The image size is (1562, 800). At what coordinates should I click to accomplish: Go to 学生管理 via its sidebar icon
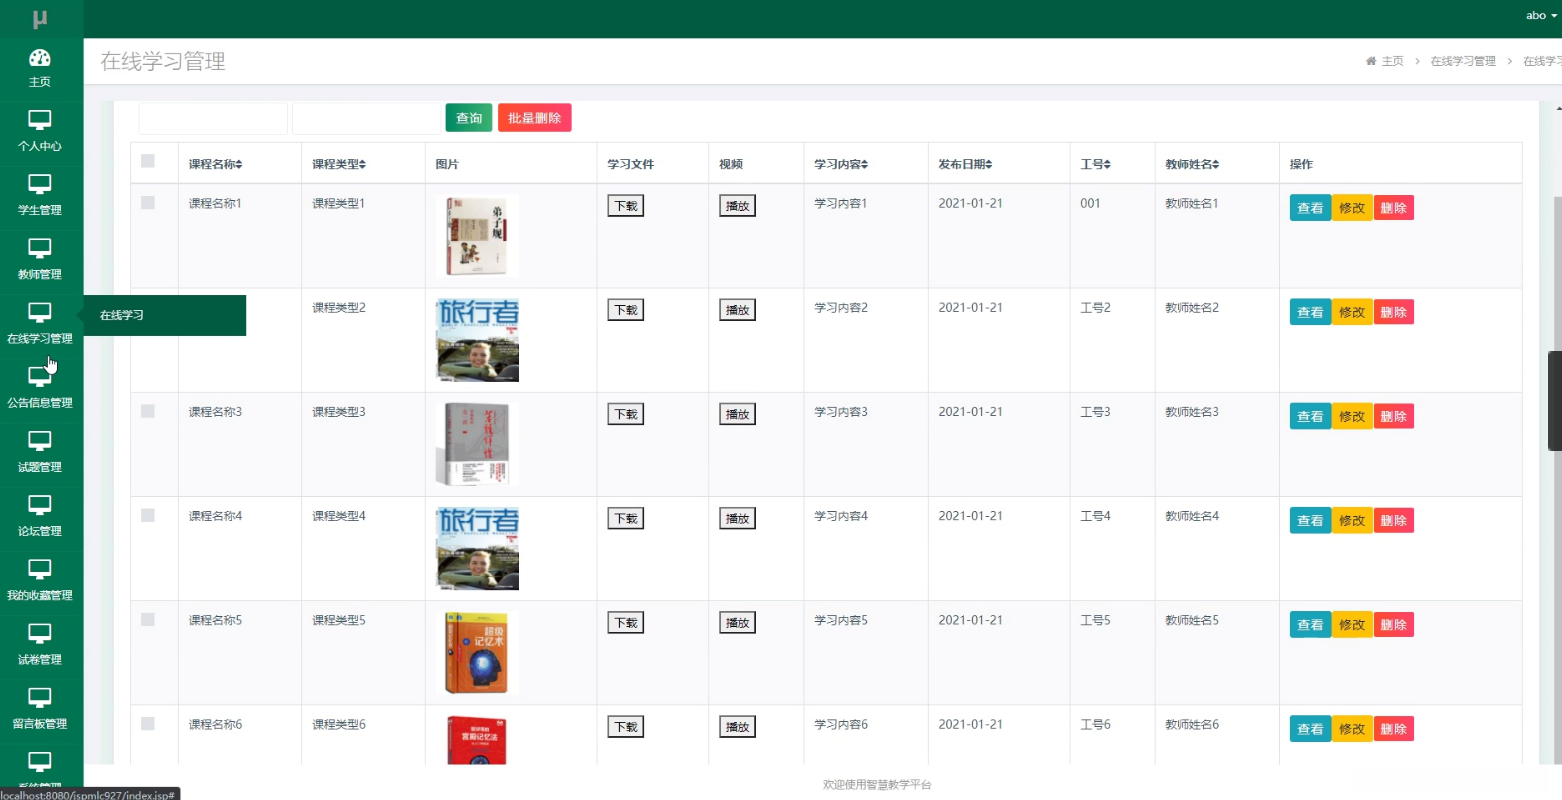40,185
